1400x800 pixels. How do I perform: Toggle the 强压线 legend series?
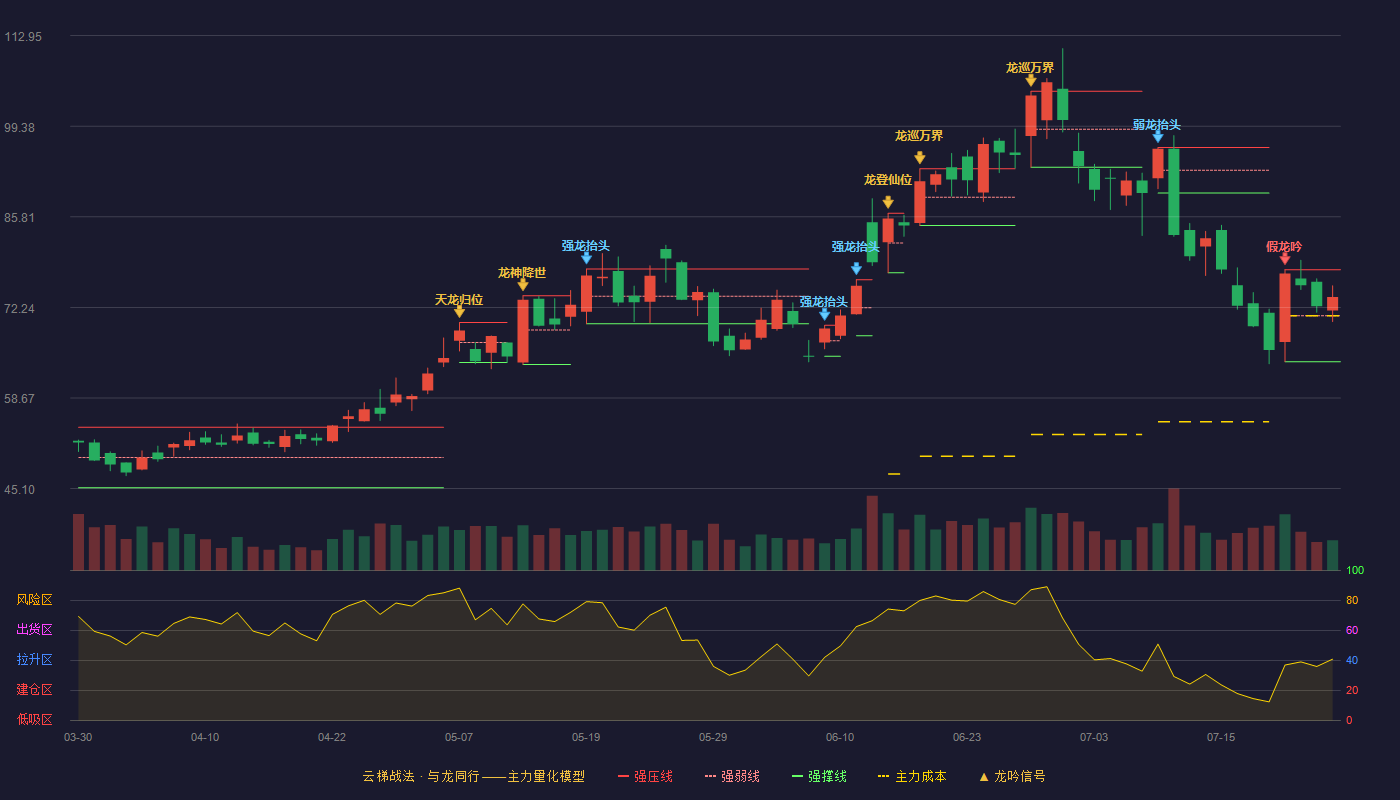645,776
